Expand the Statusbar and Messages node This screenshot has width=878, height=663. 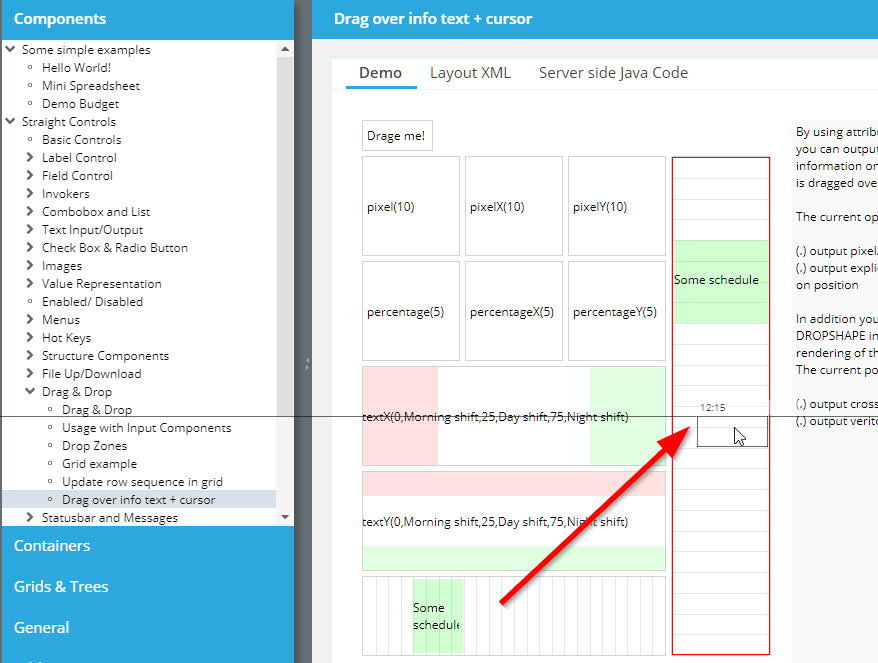30,518
